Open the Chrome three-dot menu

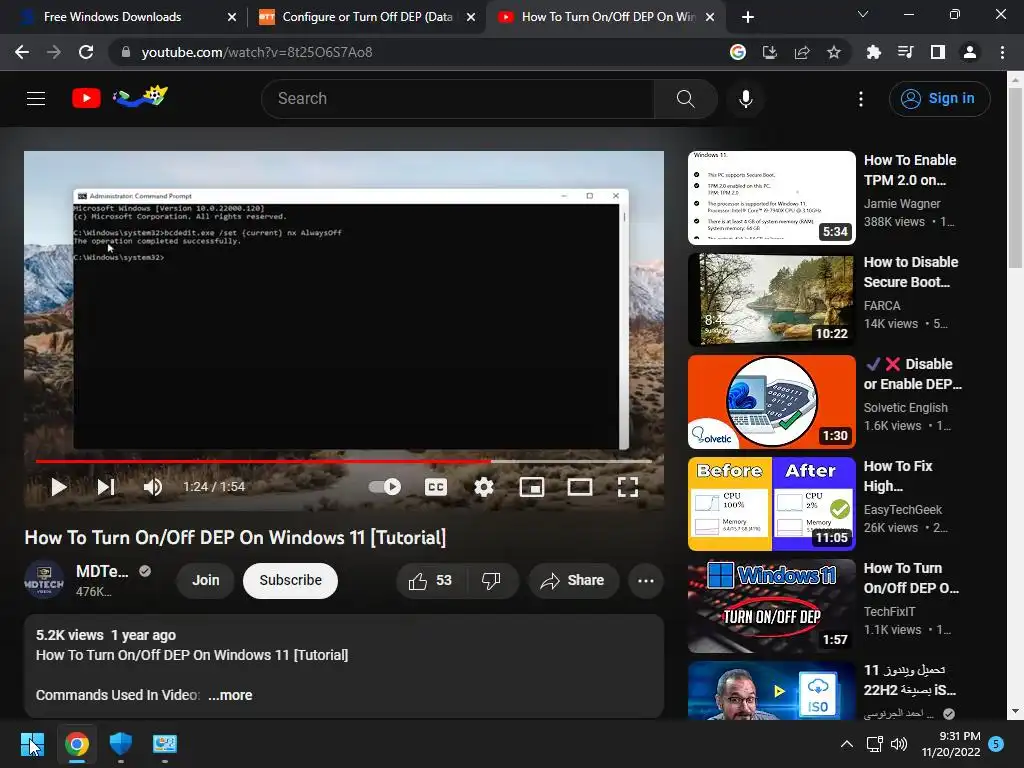pos(1002,52)
